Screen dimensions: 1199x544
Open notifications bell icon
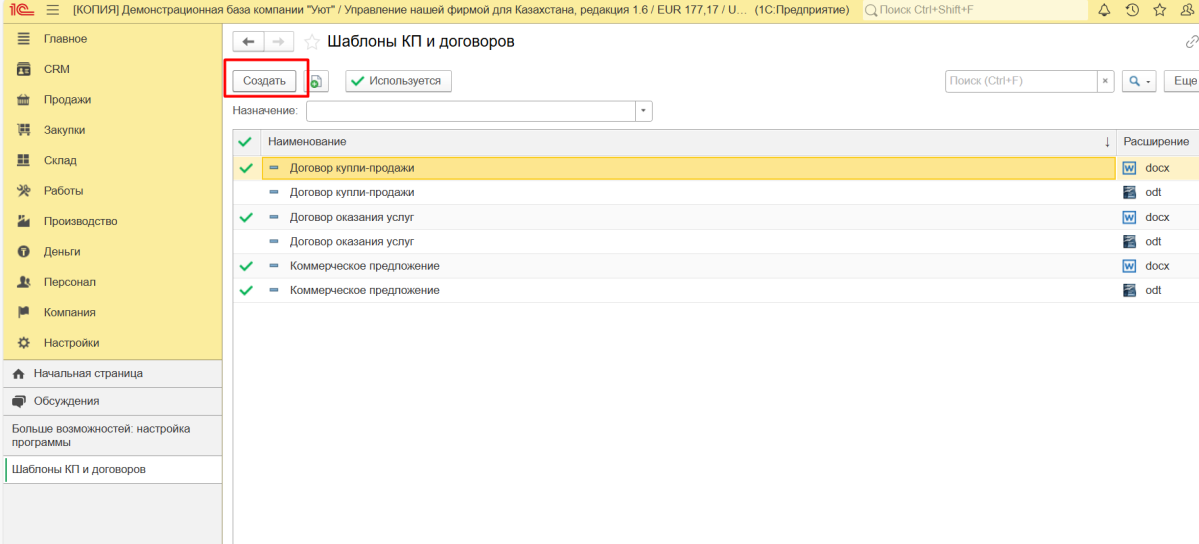1104,10
